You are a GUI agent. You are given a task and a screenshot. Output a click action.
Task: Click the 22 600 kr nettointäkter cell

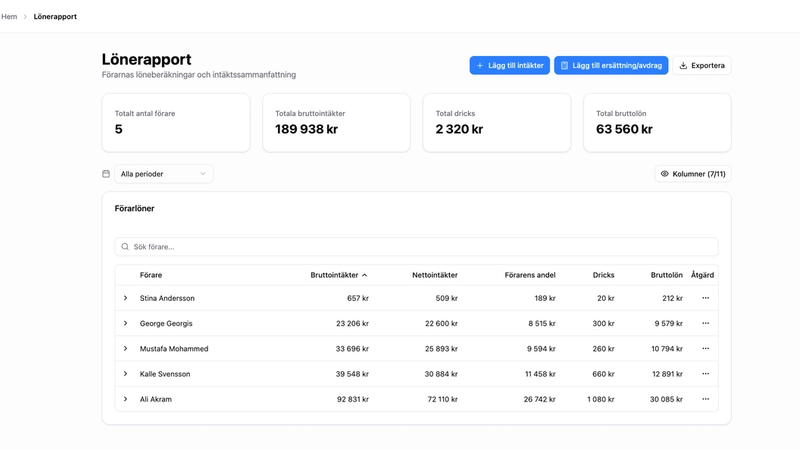click(x=441, y=323)
